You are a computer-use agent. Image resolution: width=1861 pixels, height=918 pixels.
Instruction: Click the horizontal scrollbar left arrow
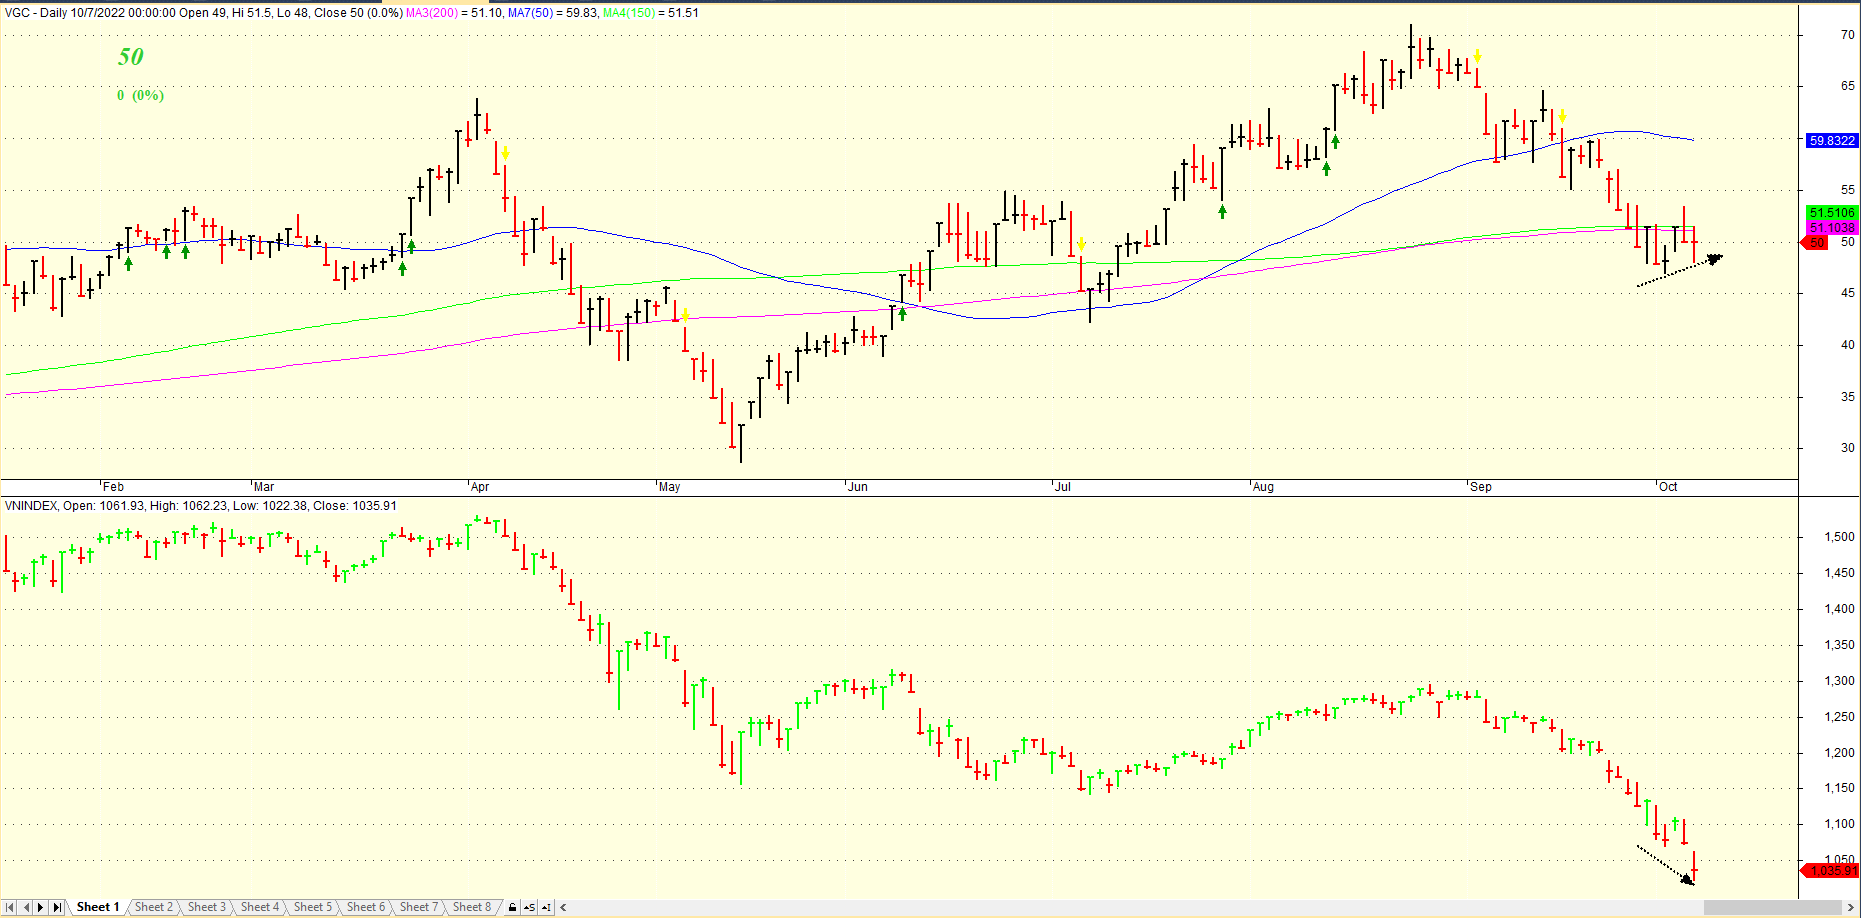pos(564,907)
